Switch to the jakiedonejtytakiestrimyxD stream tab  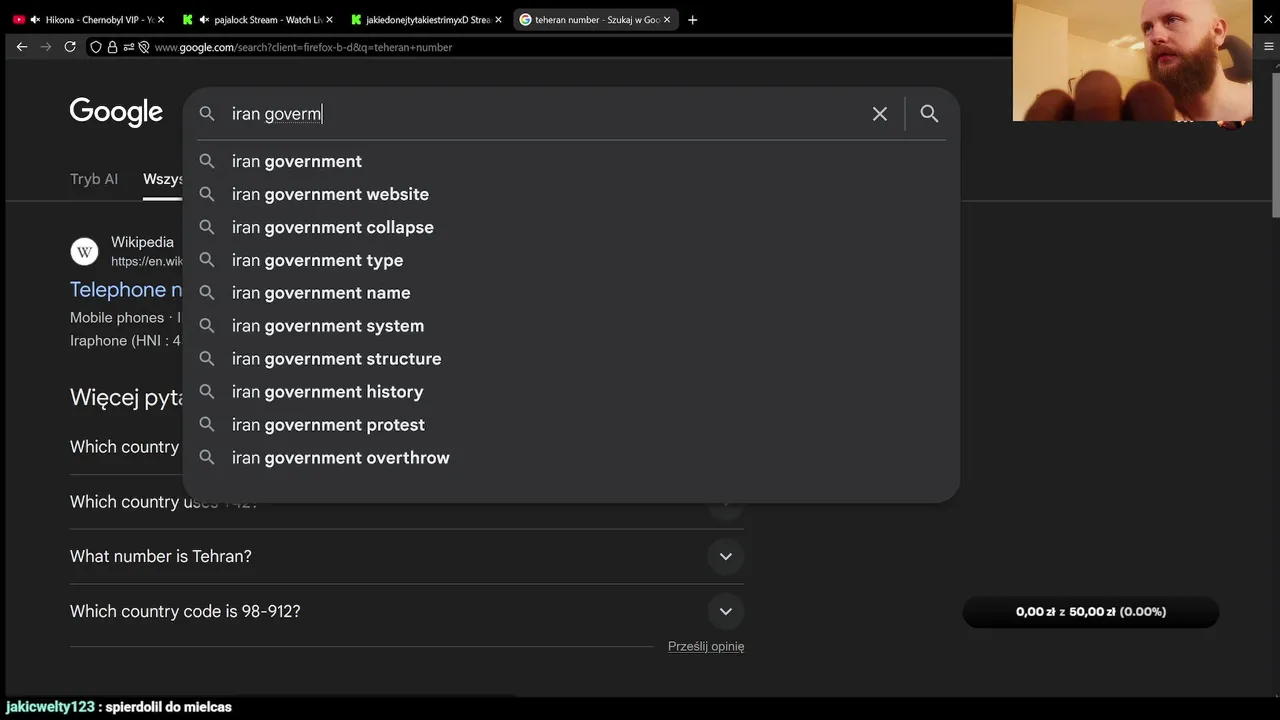click(426, 20)
